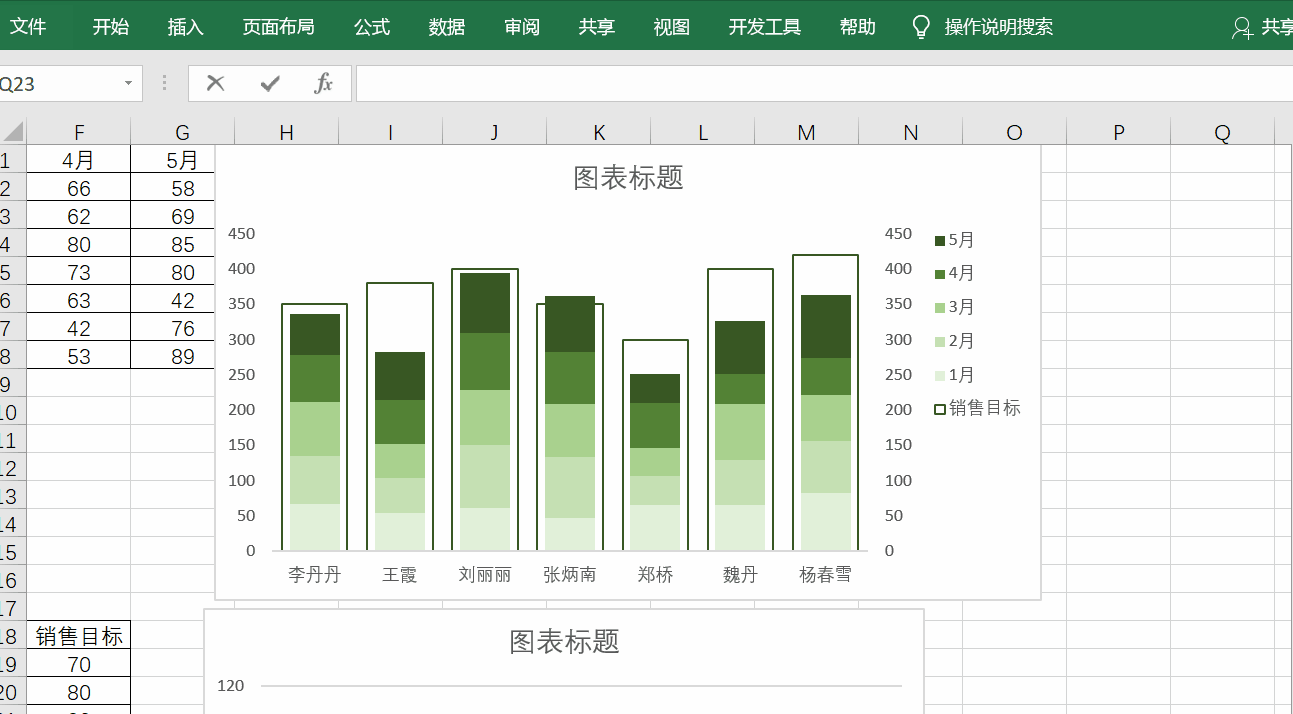Screen dimensions: 1293x714
Task: Click the 5月 legend color swatch
Action: (x=939, y=241)
